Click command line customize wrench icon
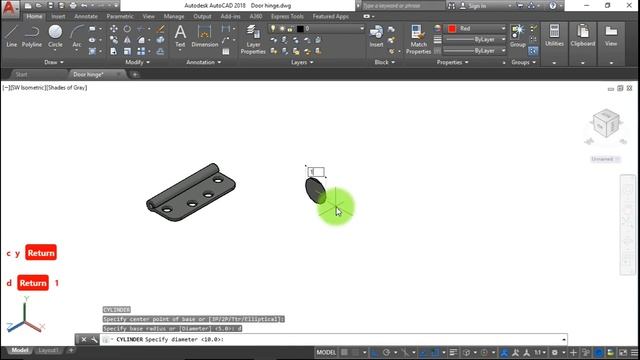This screenshot has height=360, width=640. 94,340
